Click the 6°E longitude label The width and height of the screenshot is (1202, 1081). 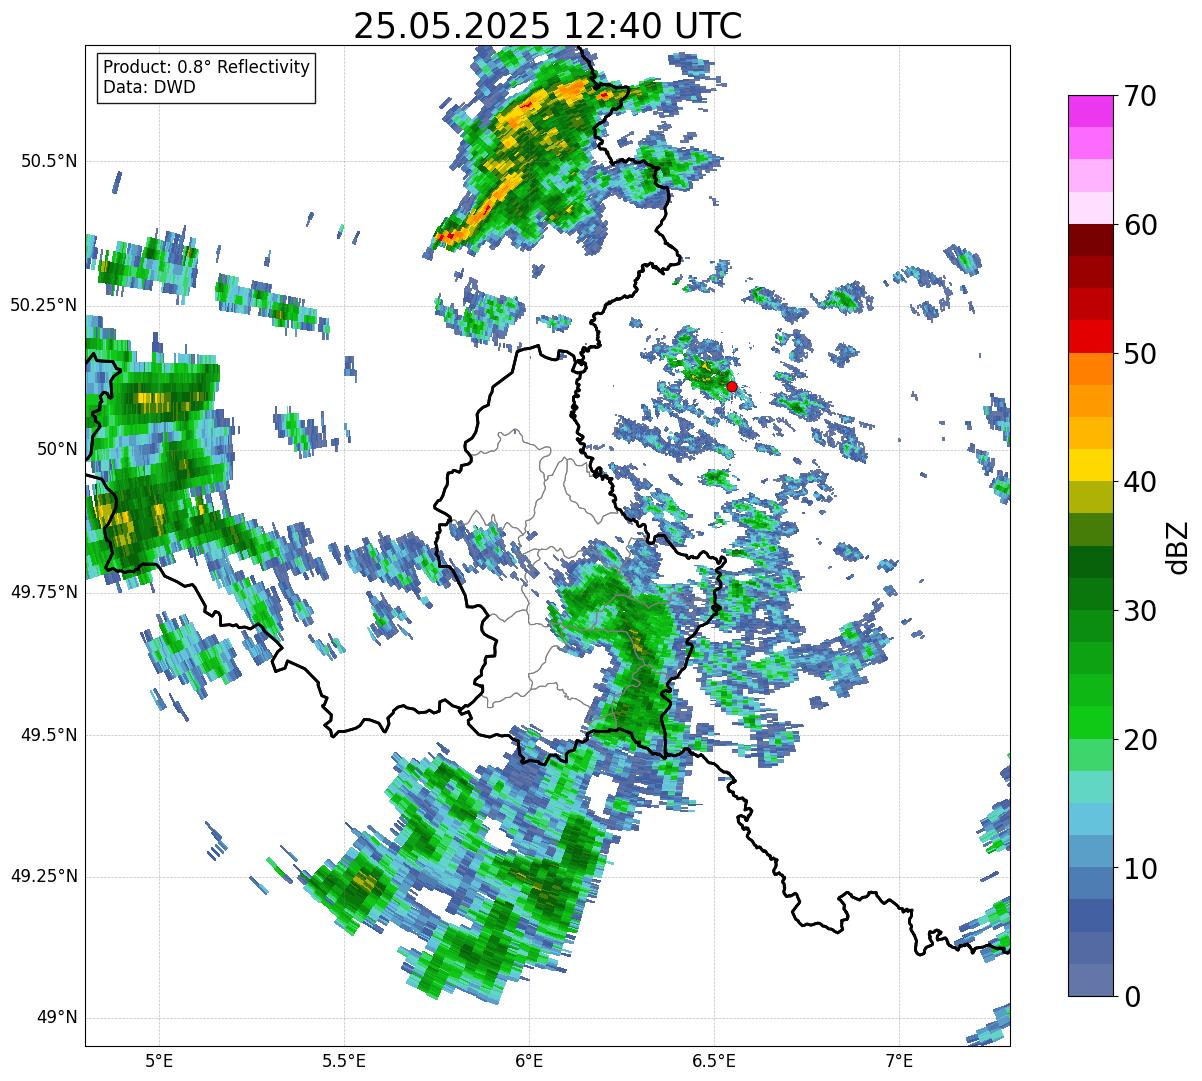click(x=529, y=1061)
